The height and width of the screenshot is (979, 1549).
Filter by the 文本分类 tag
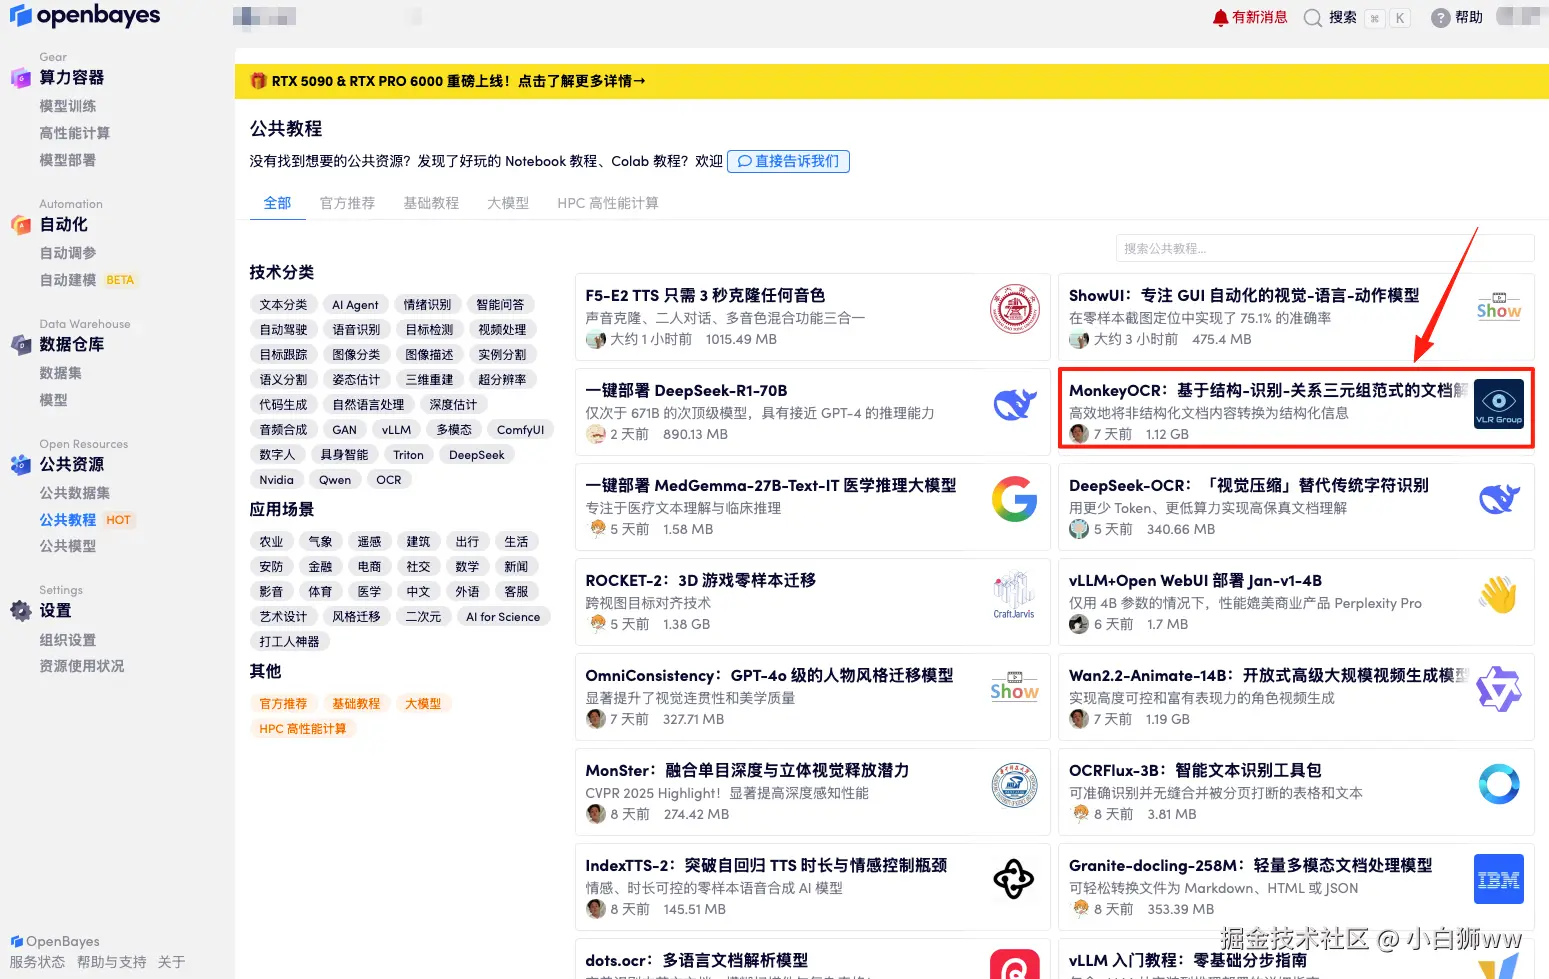[284, 305]
